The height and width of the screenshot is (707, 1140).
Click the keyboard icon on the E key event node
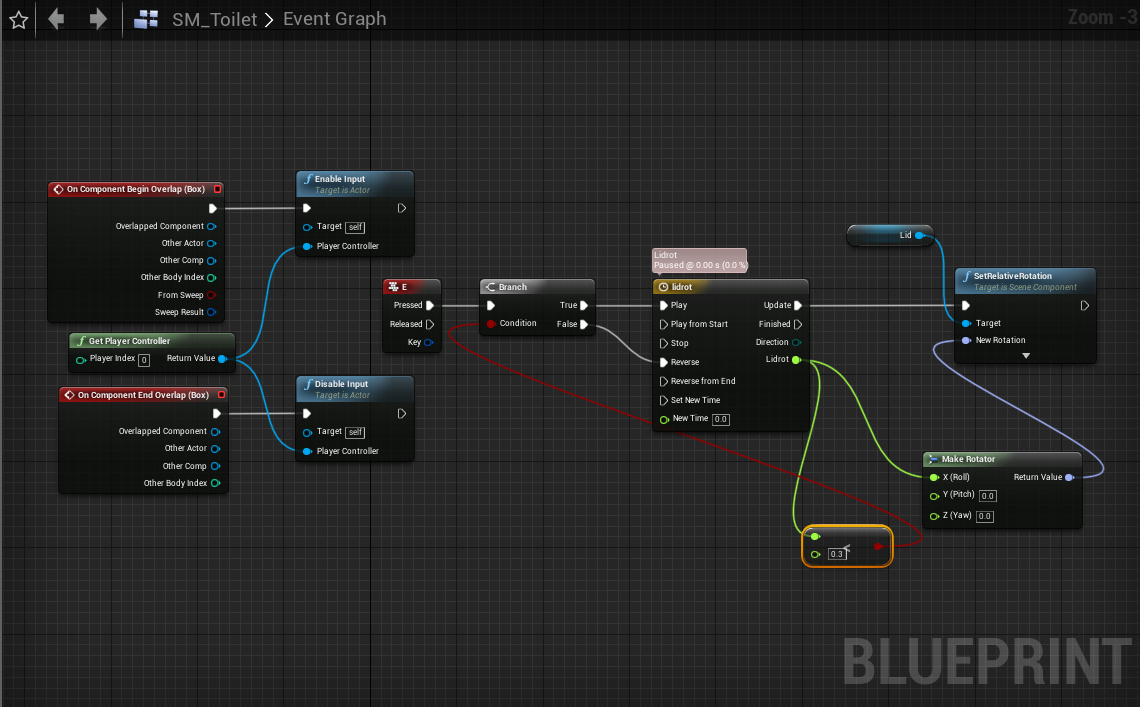click(390, 286)
